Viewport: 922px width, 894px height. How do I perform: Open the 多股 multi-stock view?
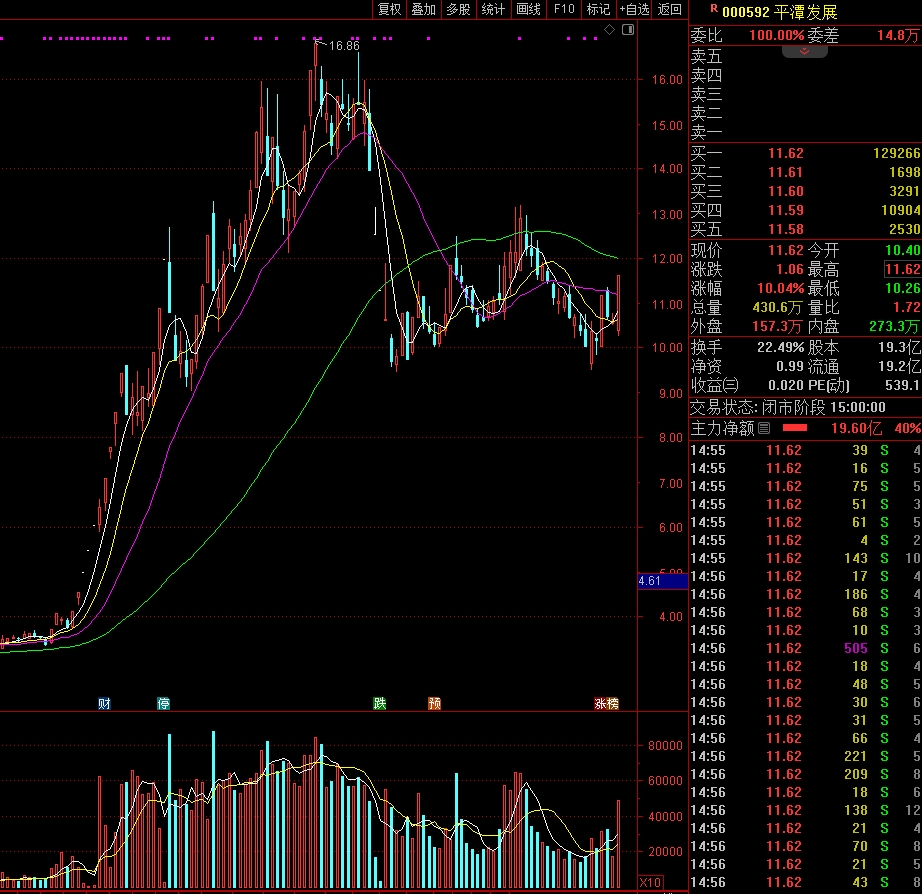coord(459,9)
